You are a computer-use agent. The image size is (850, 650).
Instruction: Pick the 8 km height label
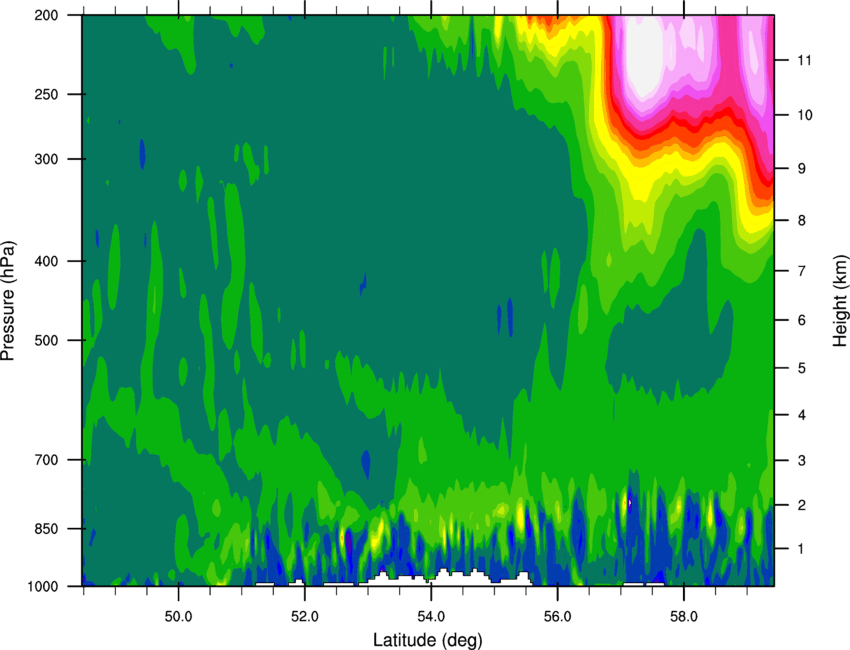point(802,220)
